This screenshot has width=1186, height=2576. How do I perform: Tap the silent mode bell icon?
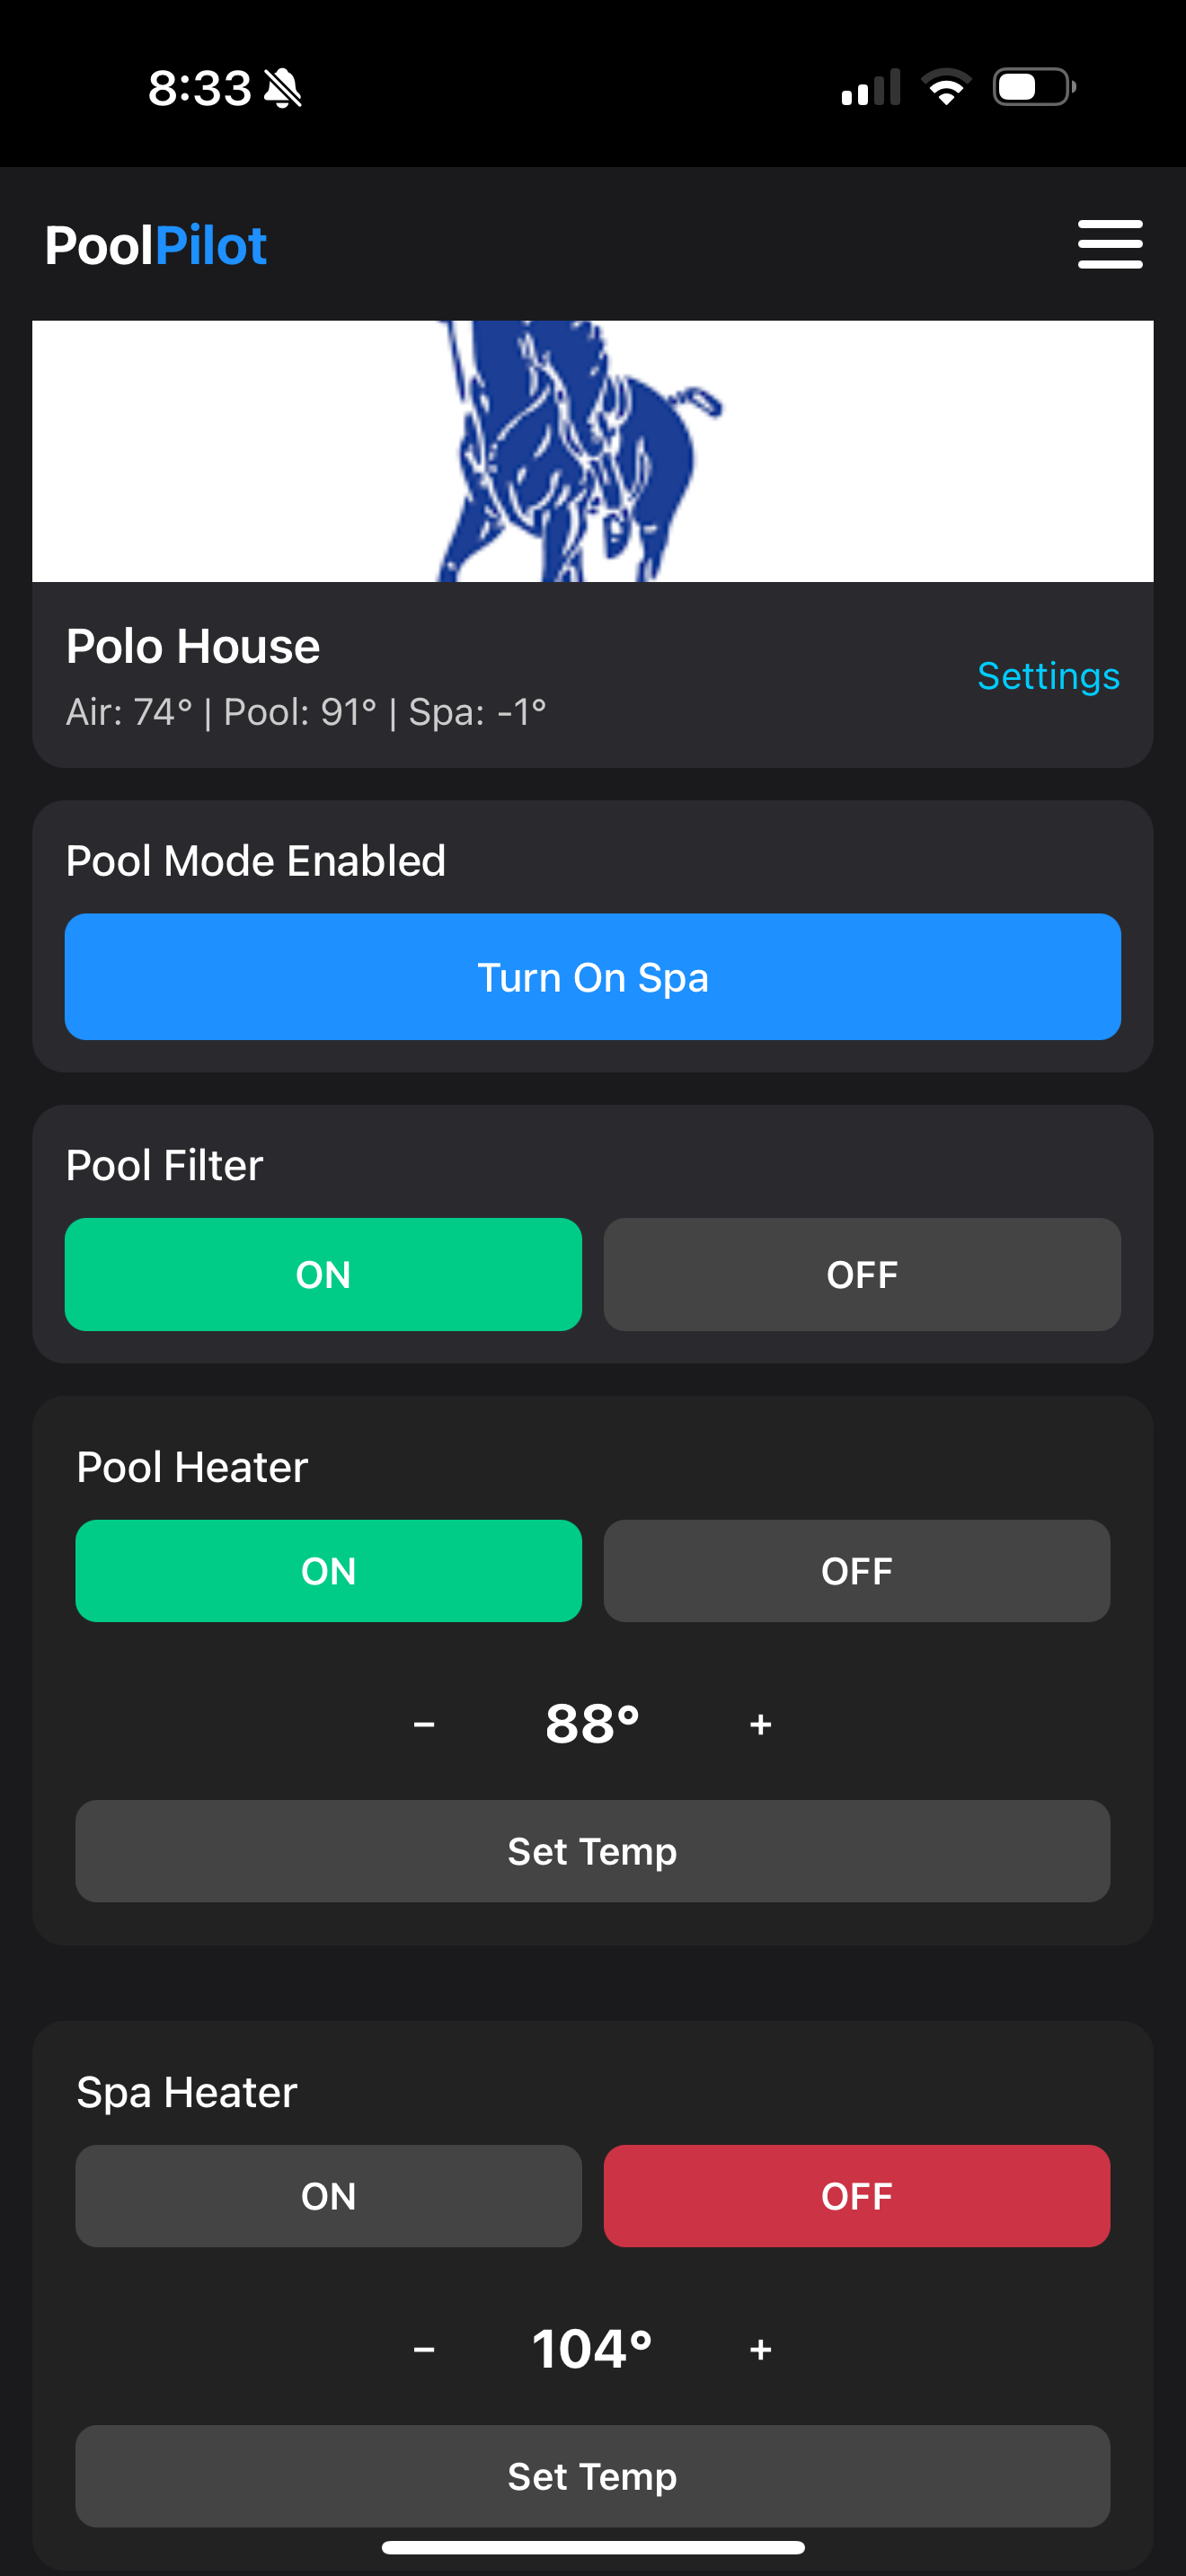tap(282, 89)
